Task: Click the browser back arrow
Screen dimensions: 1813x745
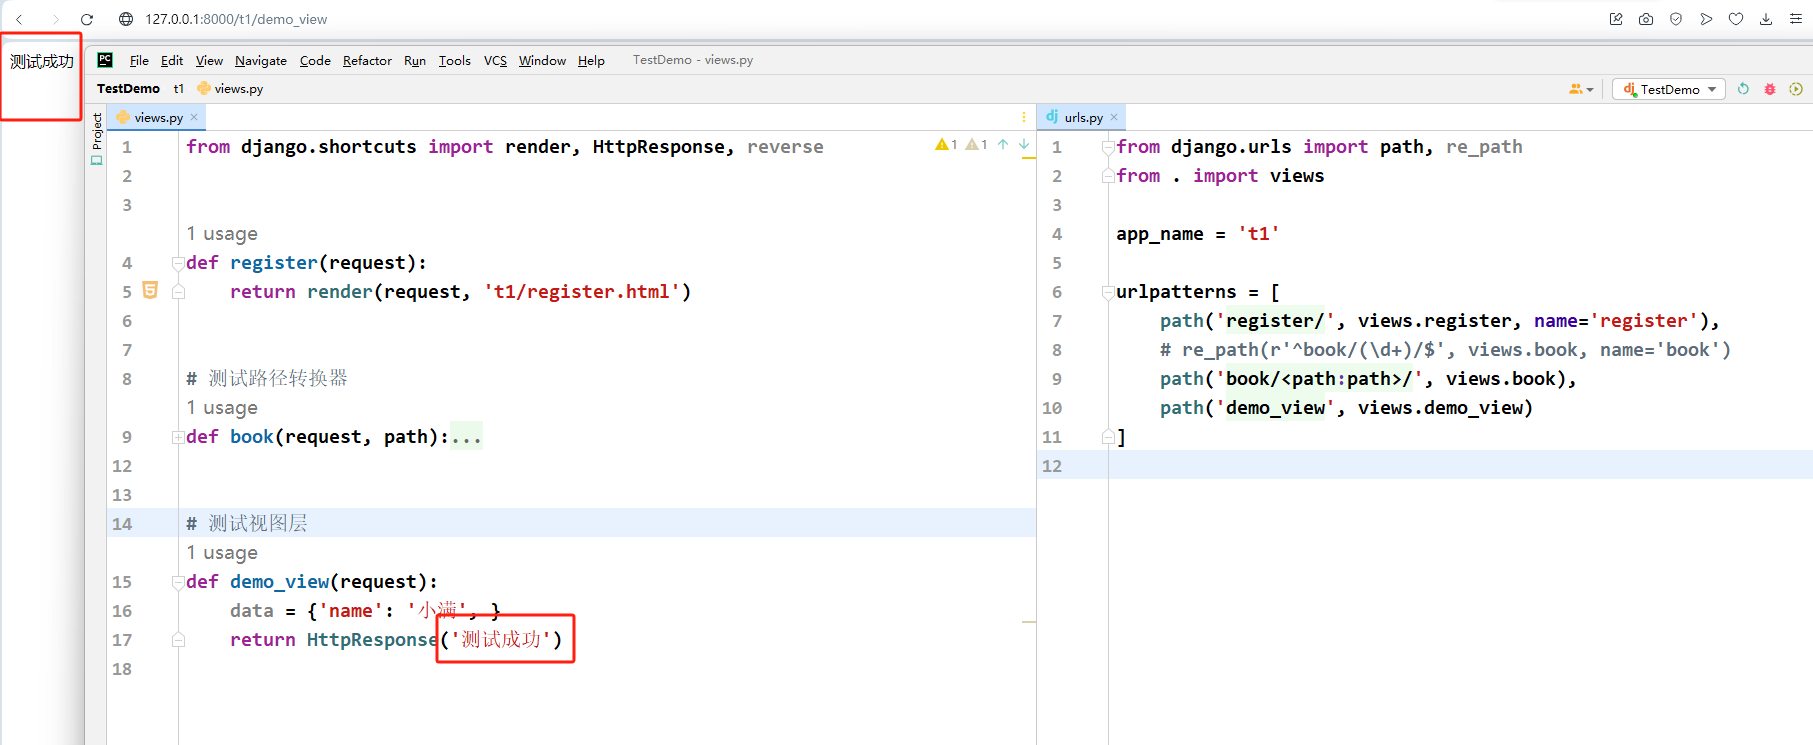Action: click(x=19, y=19)
